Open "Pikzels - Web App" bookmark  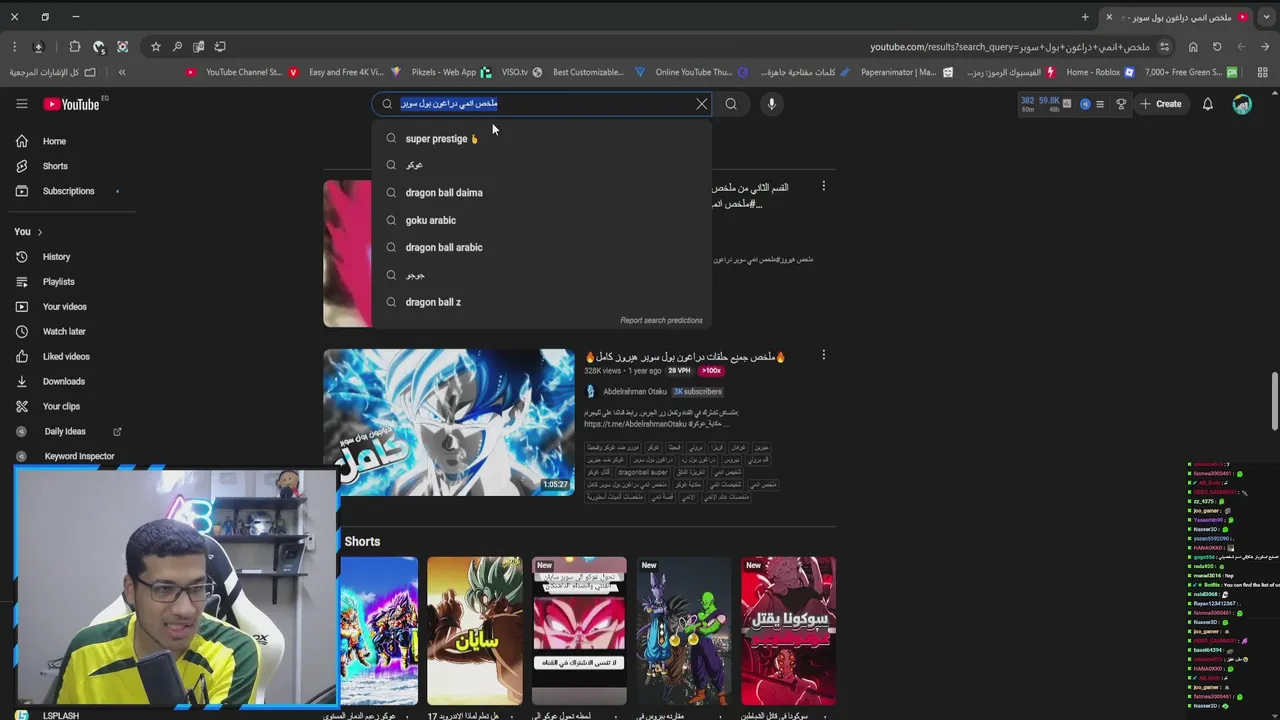tap(451, 72)
